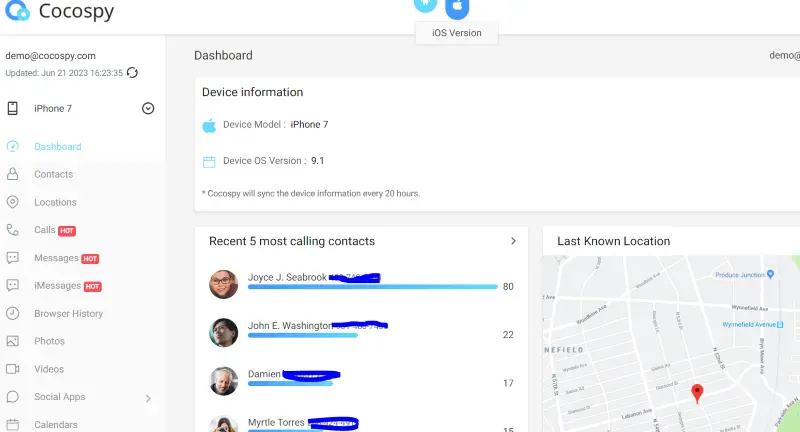Click the Dashboard gauge icon
This screenshot has width=800, height=432.
13,147
